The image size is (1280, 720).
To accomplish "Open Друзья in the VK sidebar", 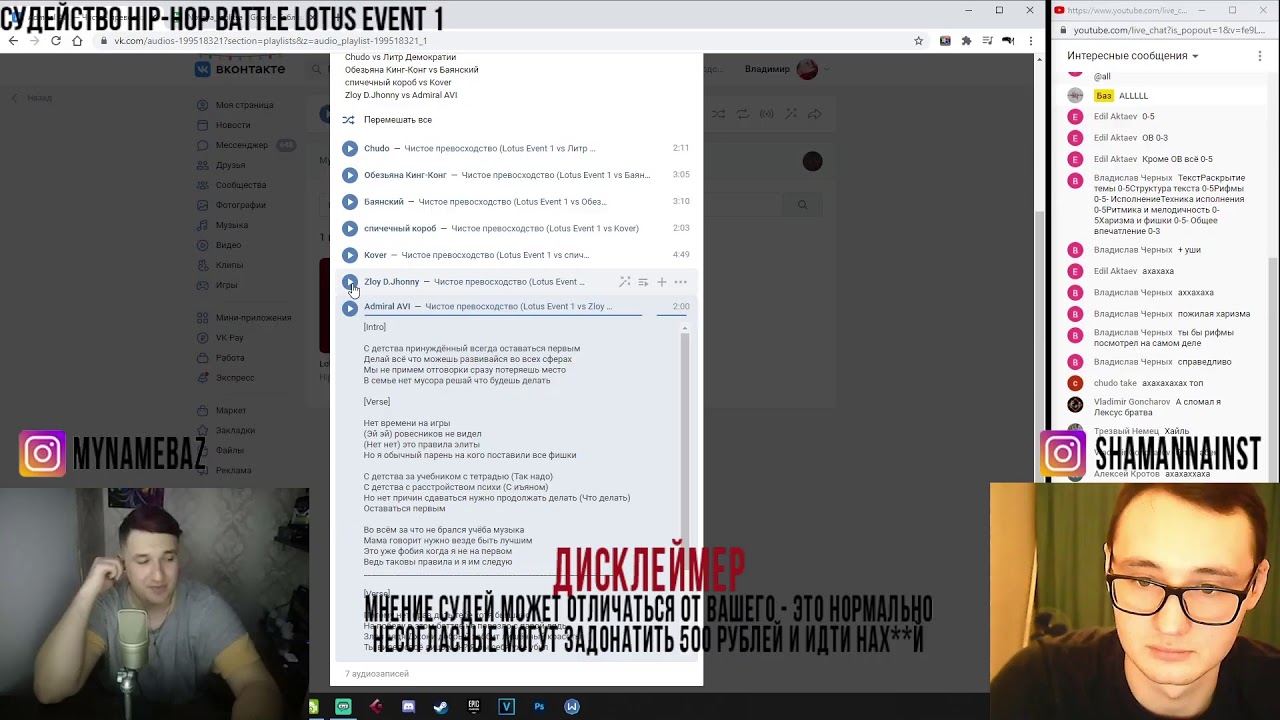I will (230, 165).
